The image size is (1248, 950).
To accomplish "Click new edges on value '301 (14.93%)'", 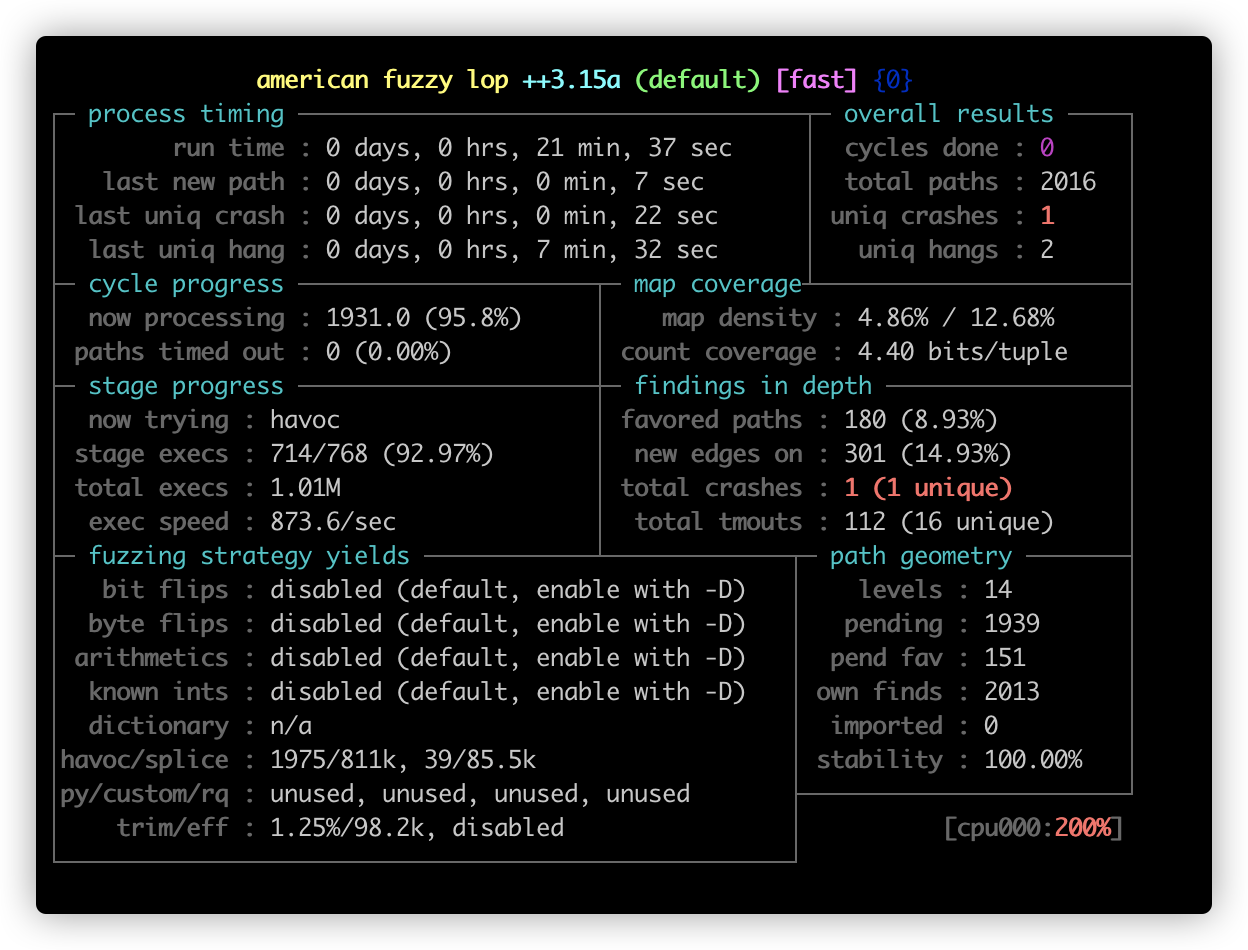I will 928,454.
